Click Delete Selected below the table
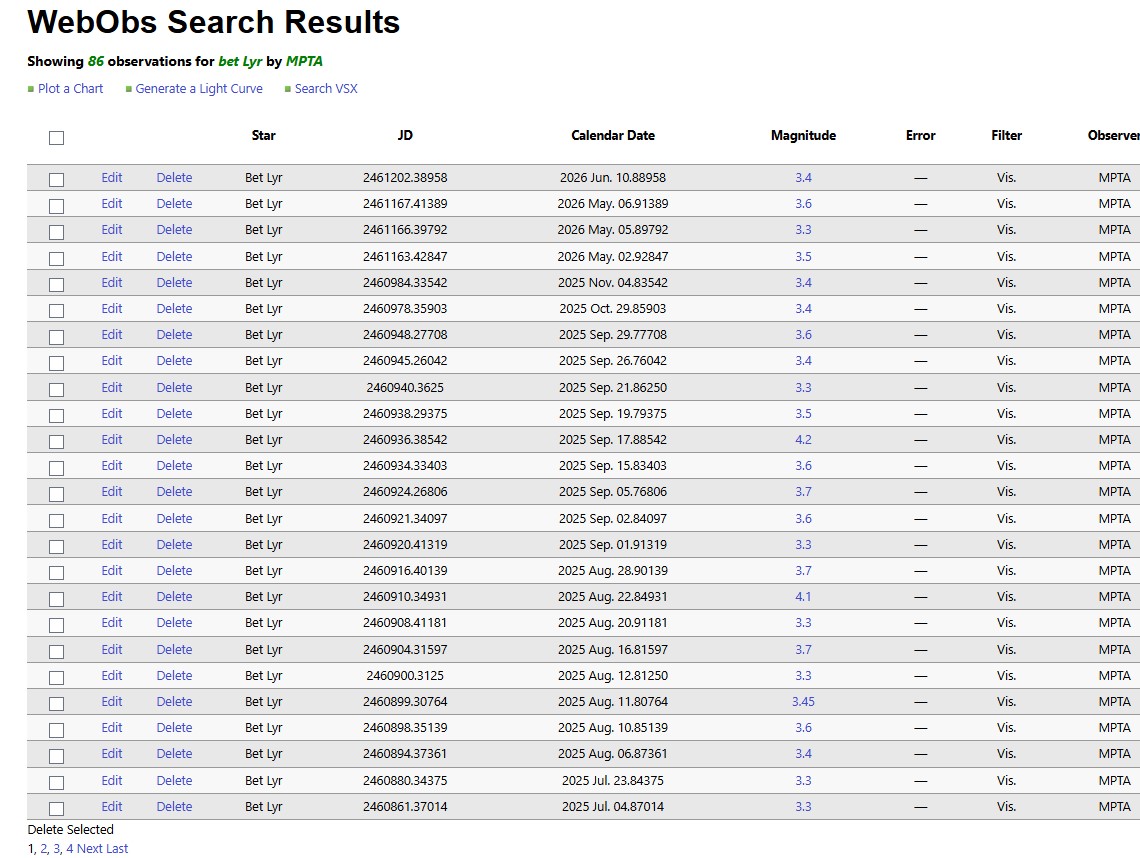The width and height of the screenshot is (1140, 858). click(71, 830)
